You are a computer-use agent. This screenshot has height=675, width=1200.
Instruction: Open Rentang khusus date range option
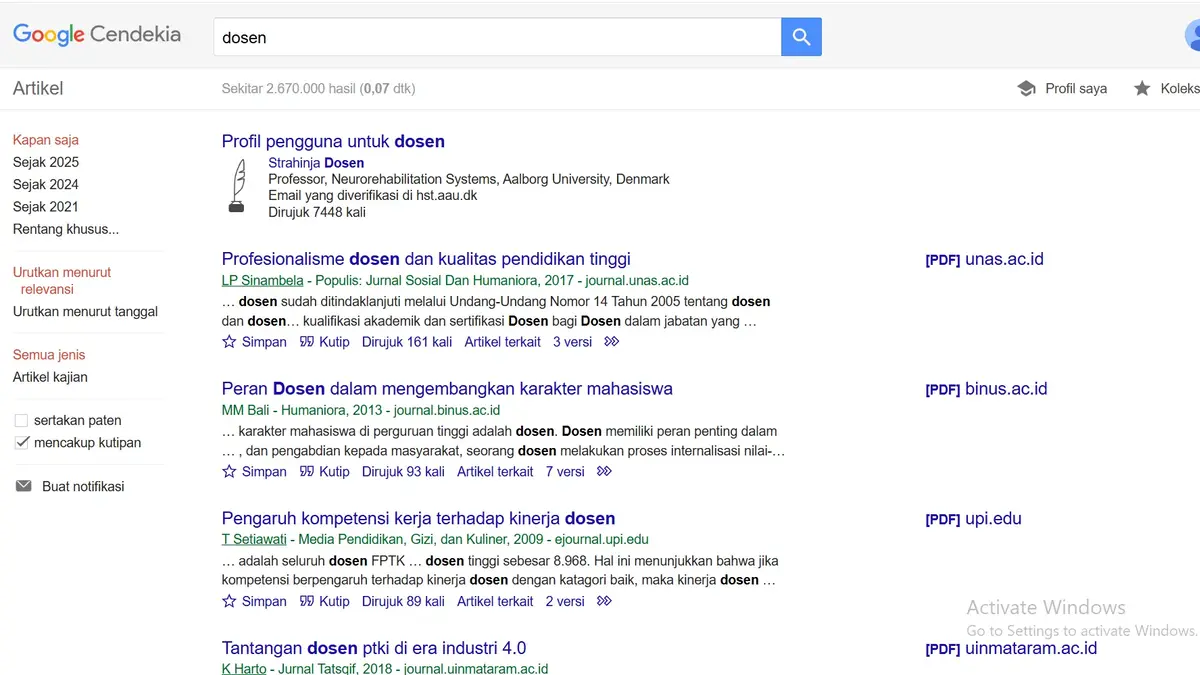[x=66, y=229]
